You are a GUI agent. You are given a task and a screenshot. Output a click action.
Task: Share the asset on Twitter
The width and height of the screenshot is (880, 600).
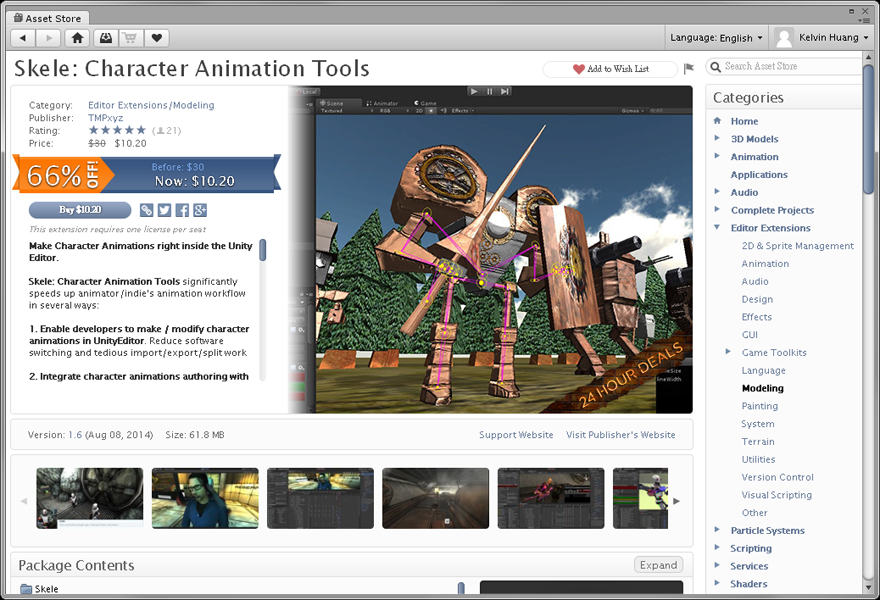165,210
